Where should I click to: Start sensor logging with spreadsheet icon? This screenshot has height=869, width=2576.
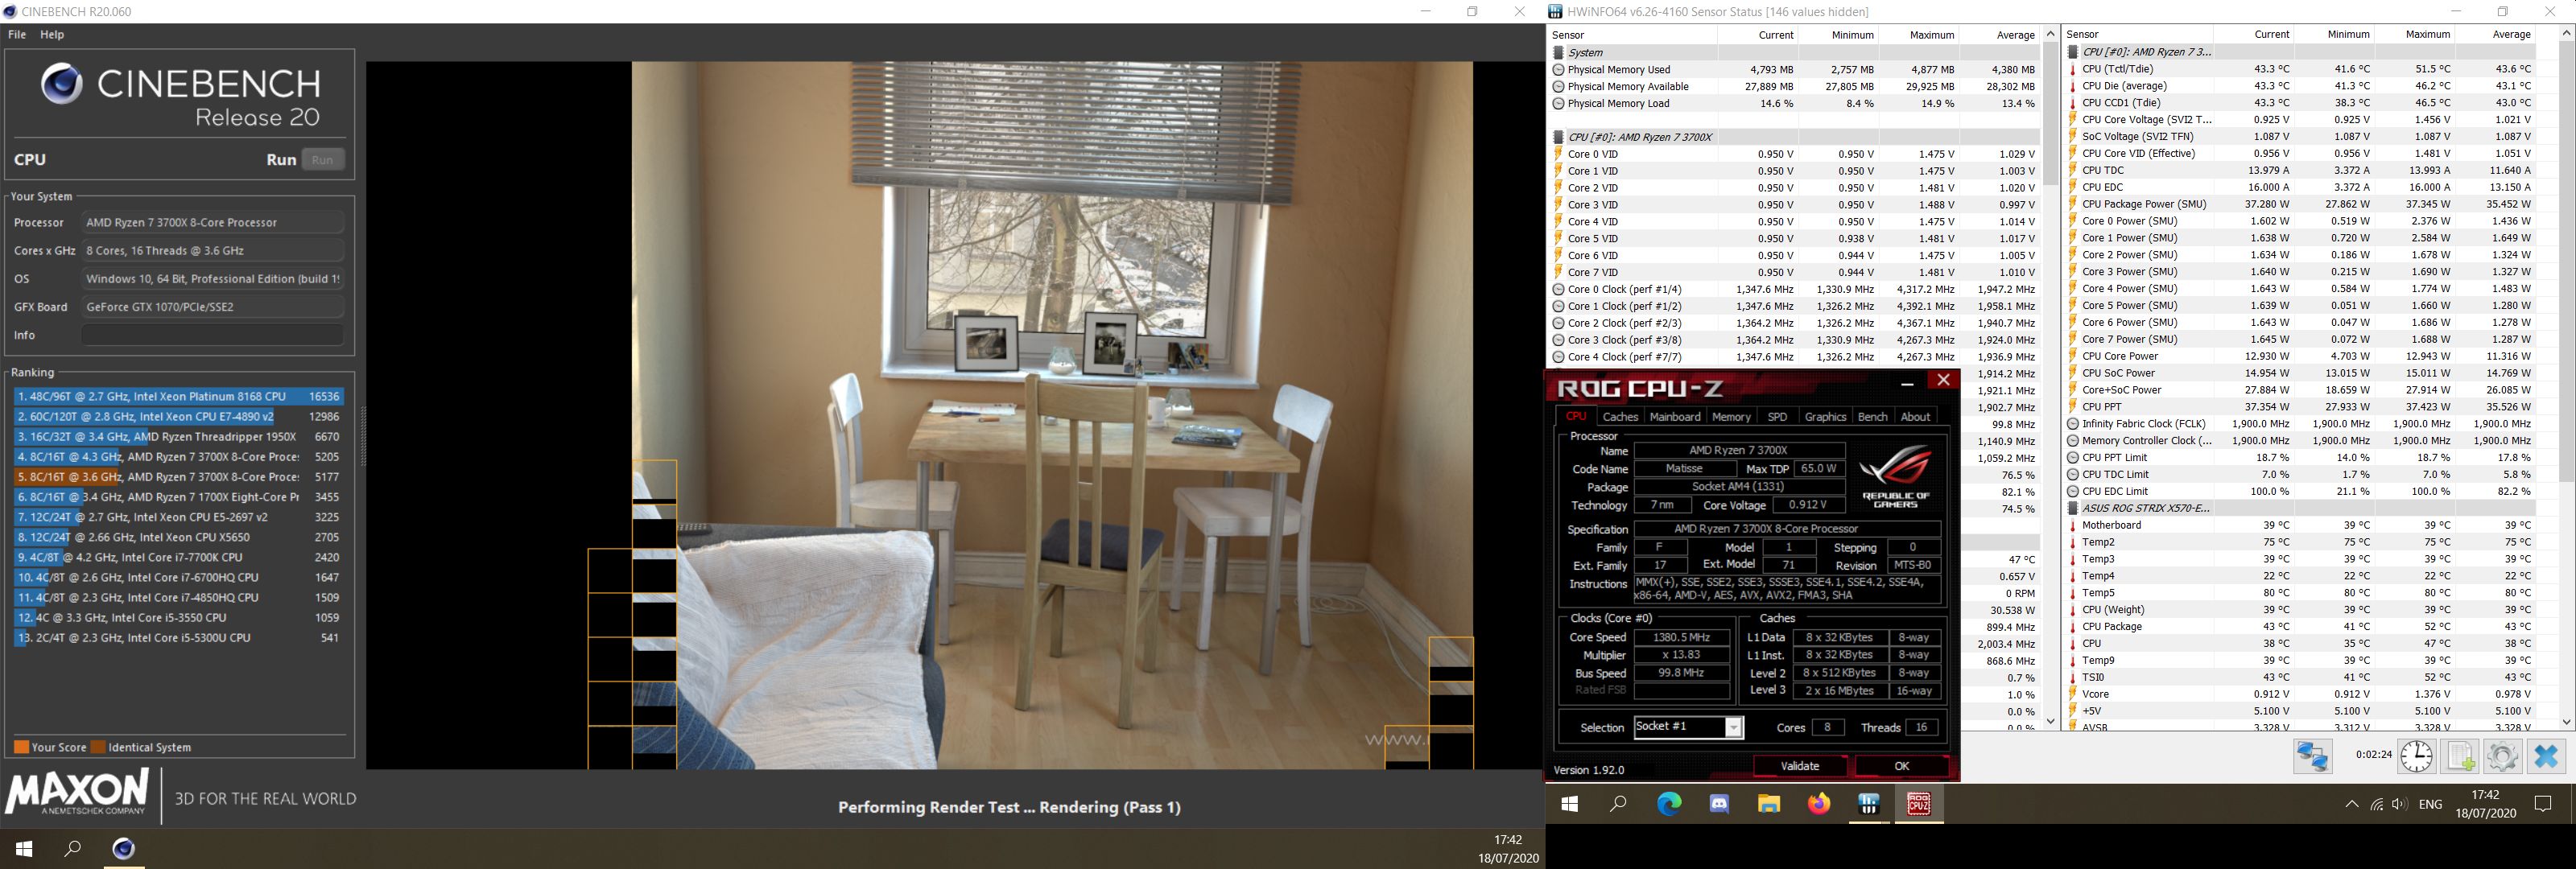click(x=2459, y=756)
